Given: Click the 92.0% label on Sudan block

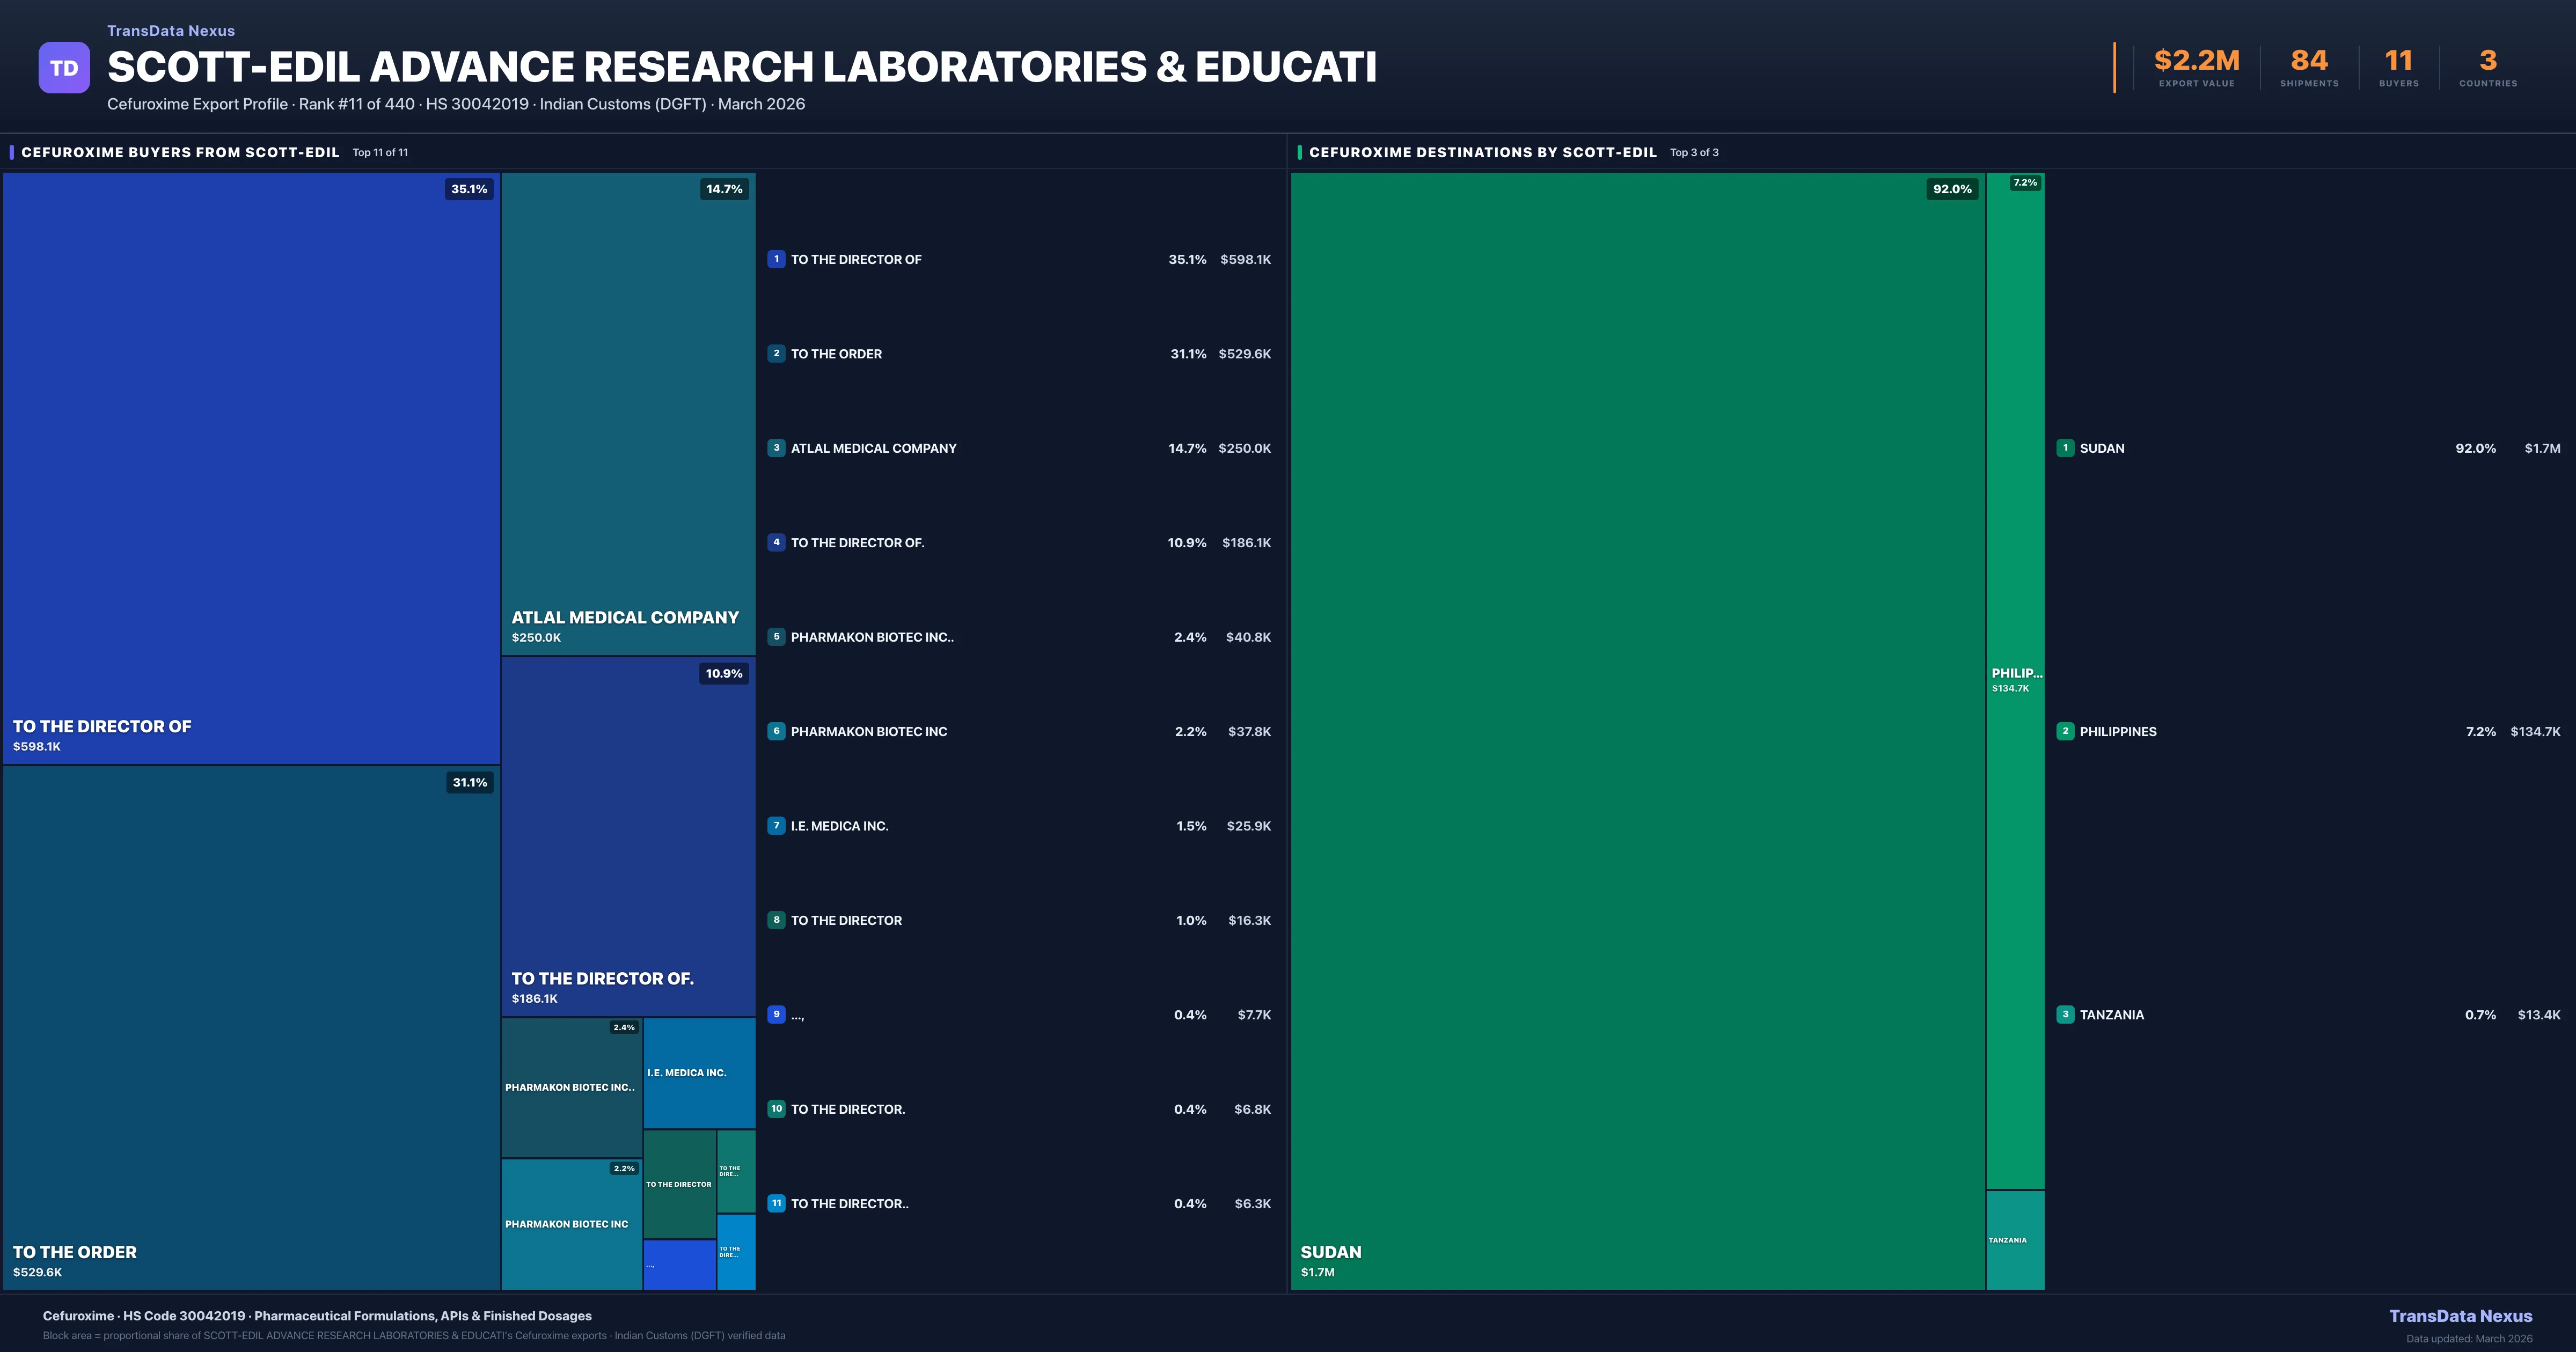Looking at the screenshot, I should (1951, 189).
